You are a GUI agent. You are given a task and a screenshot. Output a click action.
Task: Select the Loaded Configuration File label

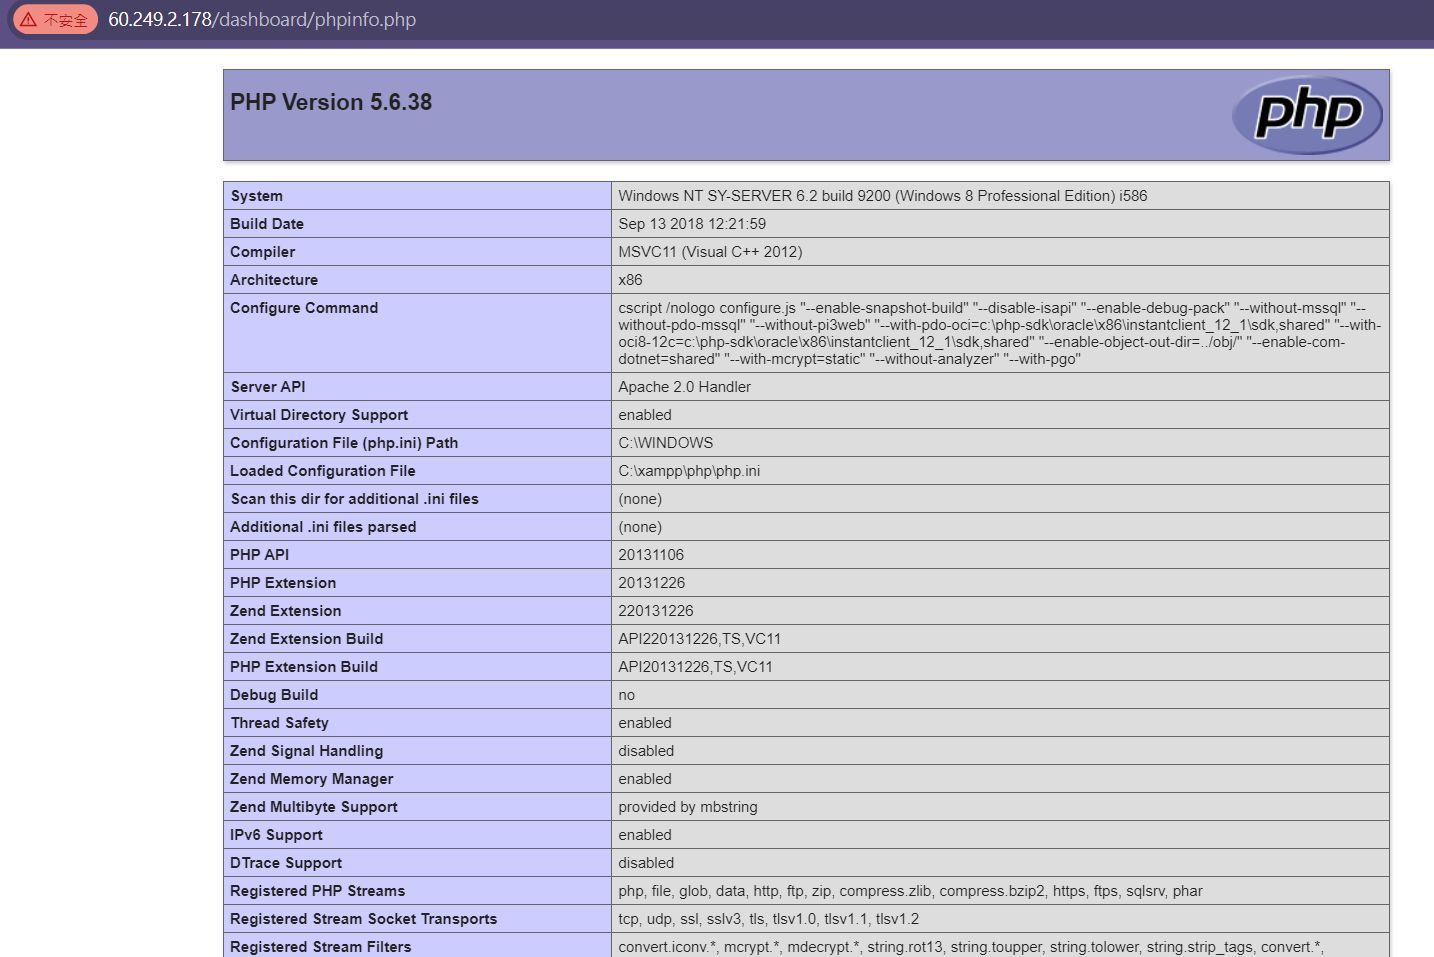pyautogui.click(x=323, y=471)
